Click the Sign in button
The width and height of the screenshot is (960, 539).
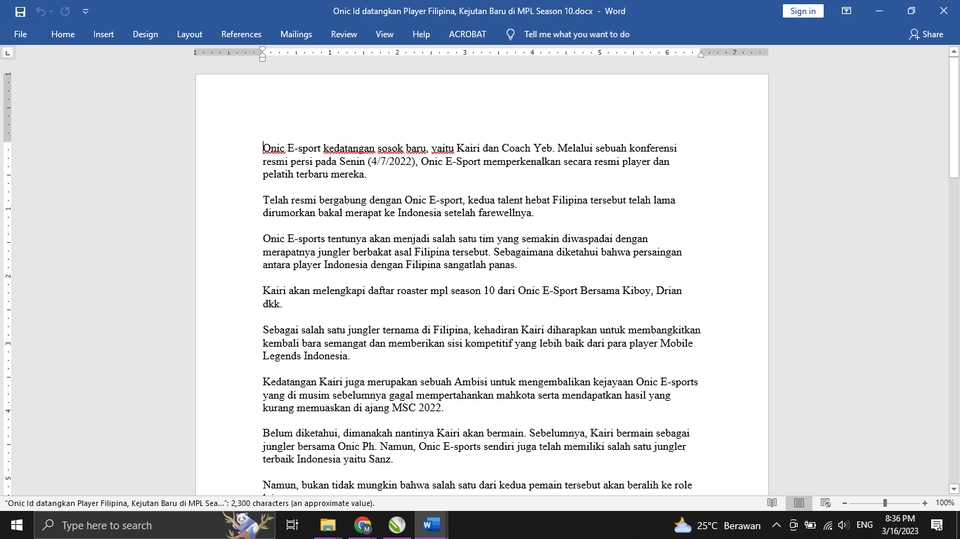[803, 11]
